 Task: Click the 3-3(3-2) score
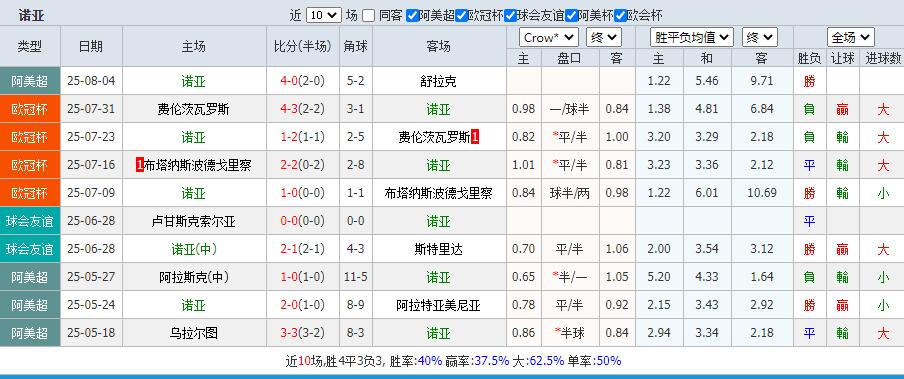pyautogui.click(x=303, y=333)
